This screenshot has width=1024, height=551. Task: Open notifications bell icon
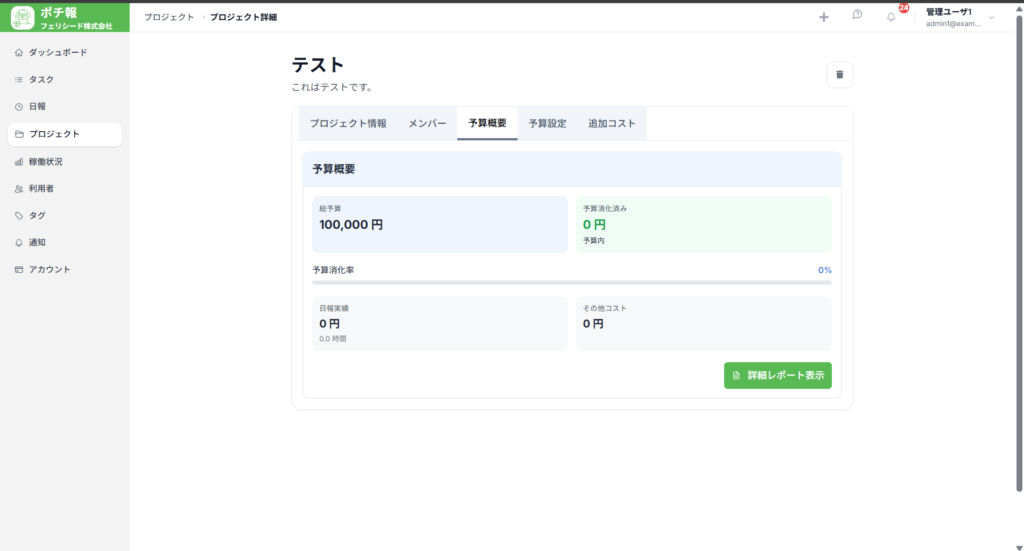tap(891, 17)
